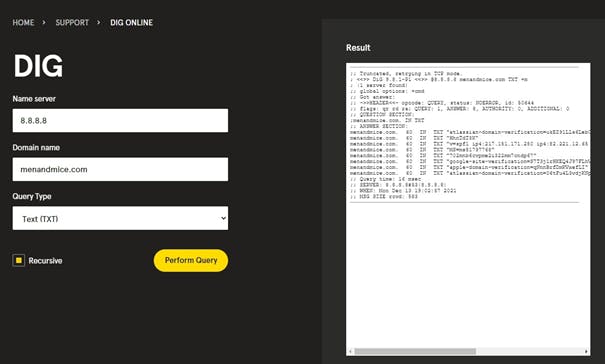Click the google-site-verification TXT record line
Viewport: 605px width, 364px height.
pos(470,161)
